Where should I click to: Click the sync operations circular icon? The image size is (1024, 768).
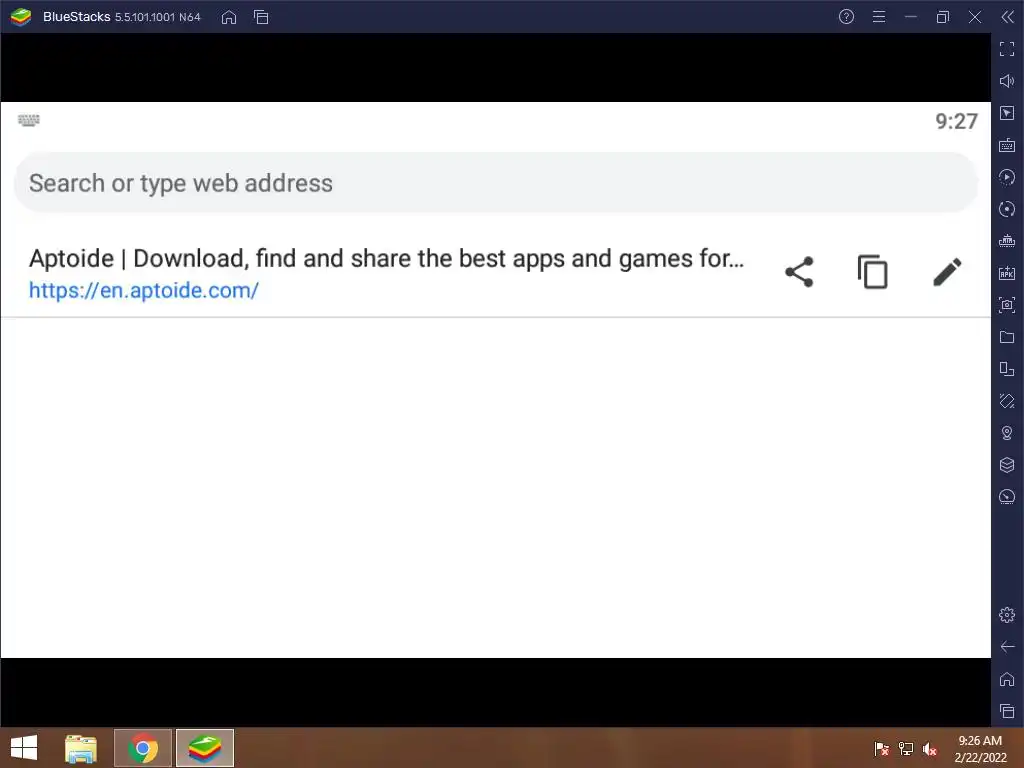(1007, 209)
